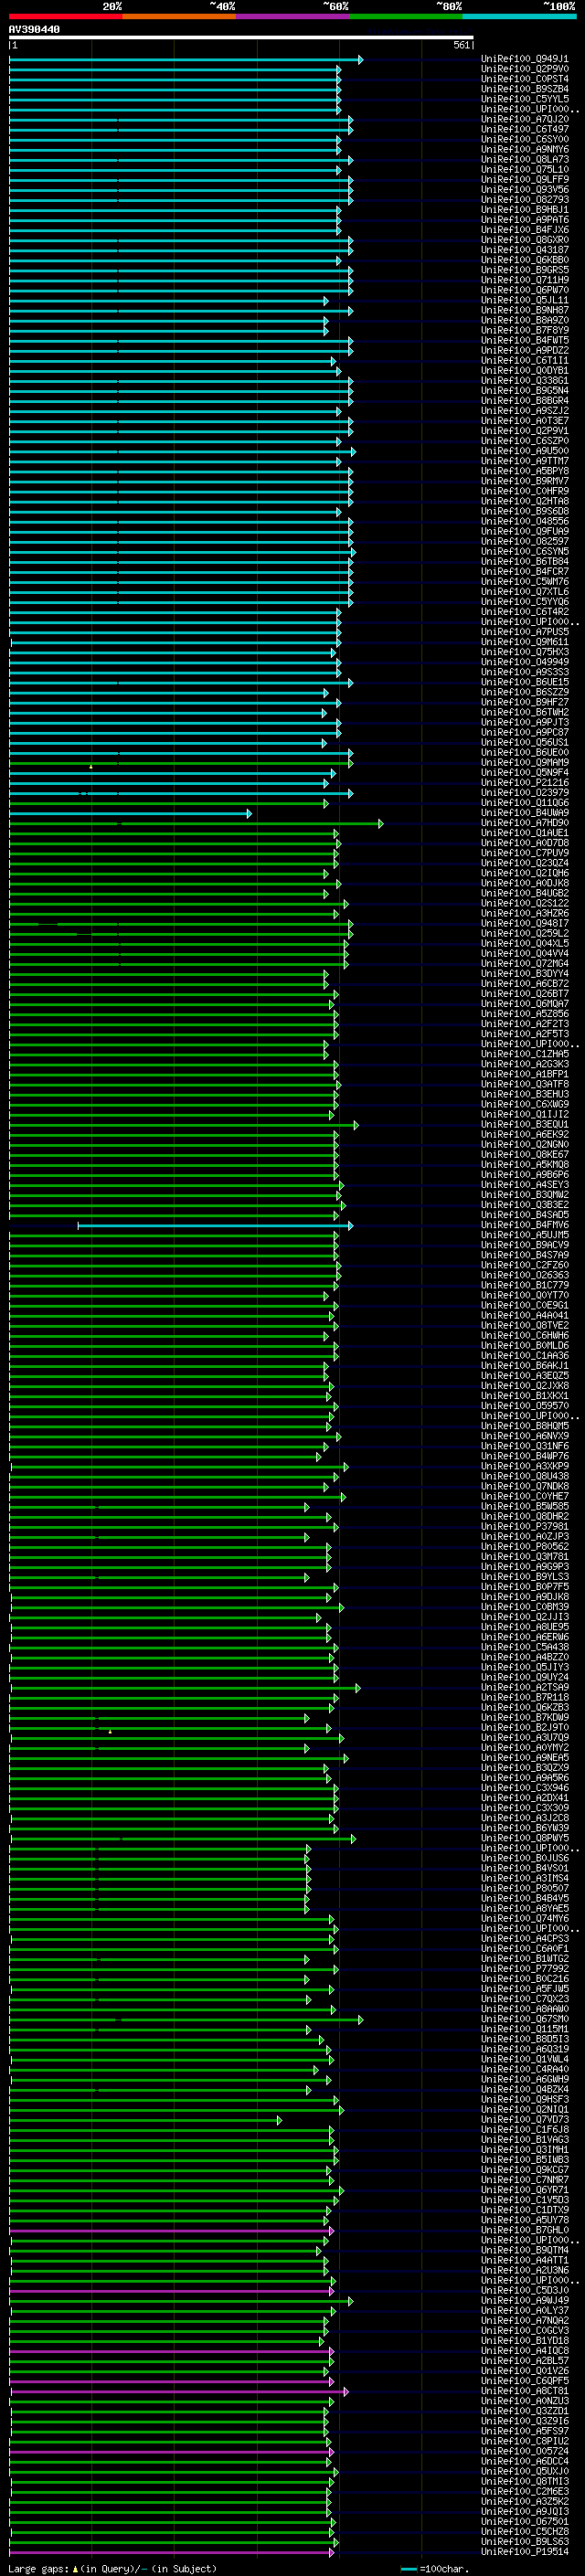Open the UniRef100_Q6KBB0 entry

pyautogui.click(x=525, y=260)
